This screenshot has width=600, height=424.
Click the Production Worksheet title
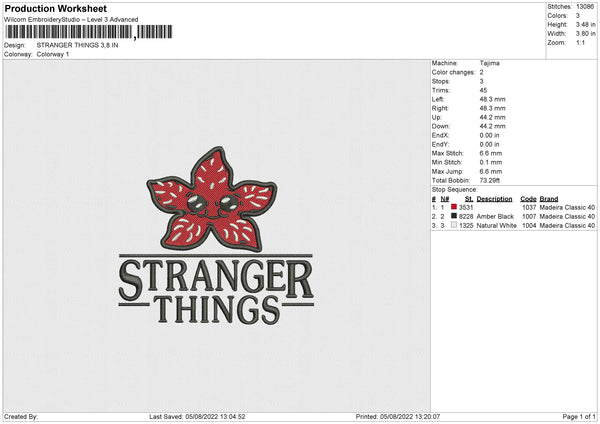(56, 8)
